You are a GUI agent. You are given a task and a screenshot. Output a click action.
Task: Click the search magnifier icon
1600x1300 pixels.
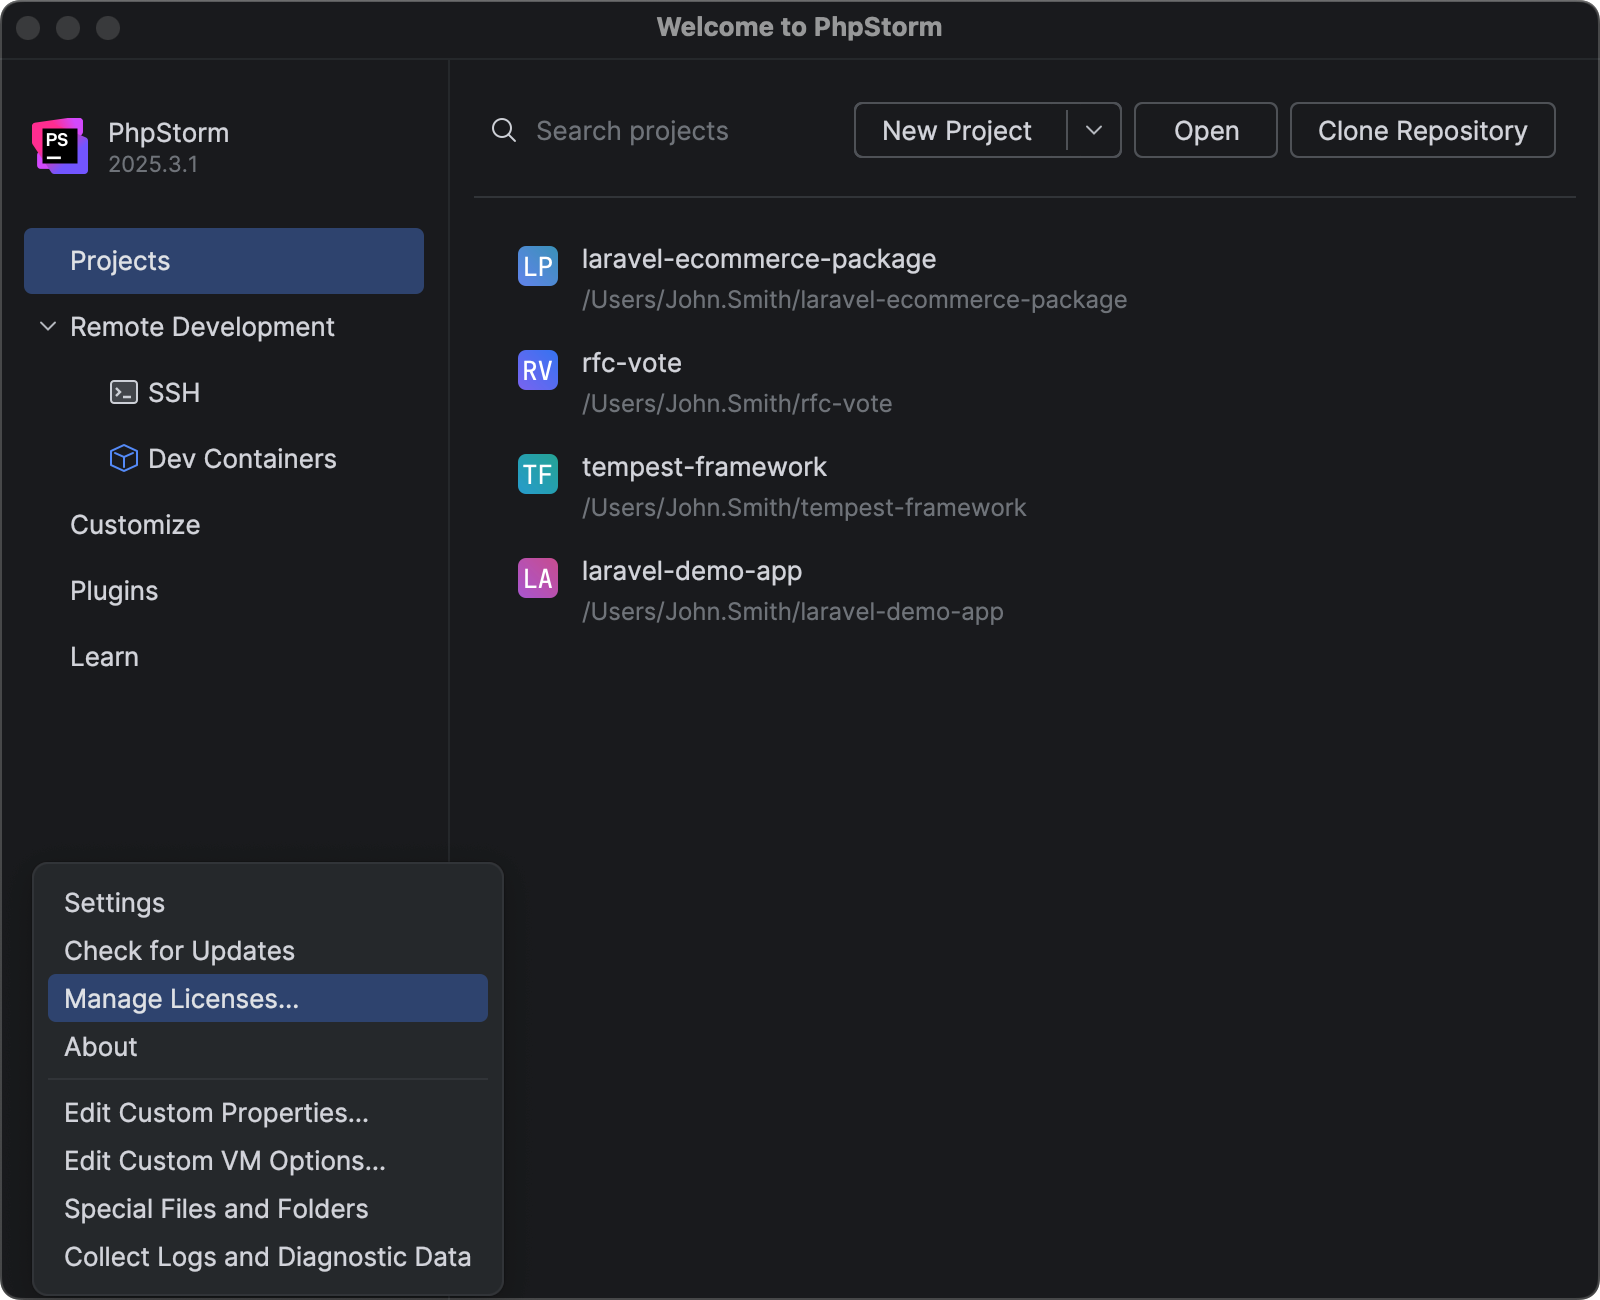(504, 130)
